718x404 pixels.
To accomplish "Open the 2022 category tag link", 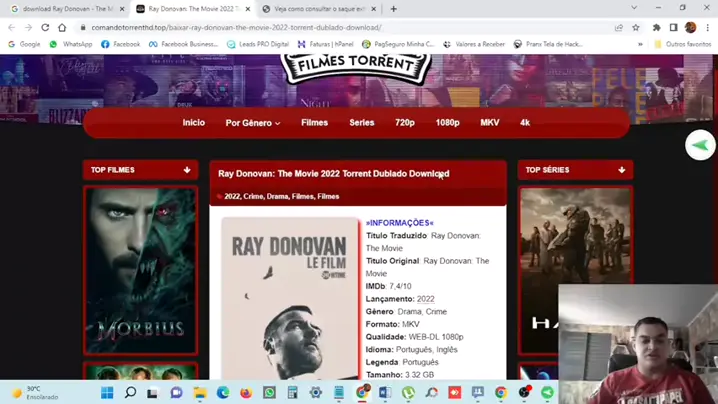I will 232,197.
